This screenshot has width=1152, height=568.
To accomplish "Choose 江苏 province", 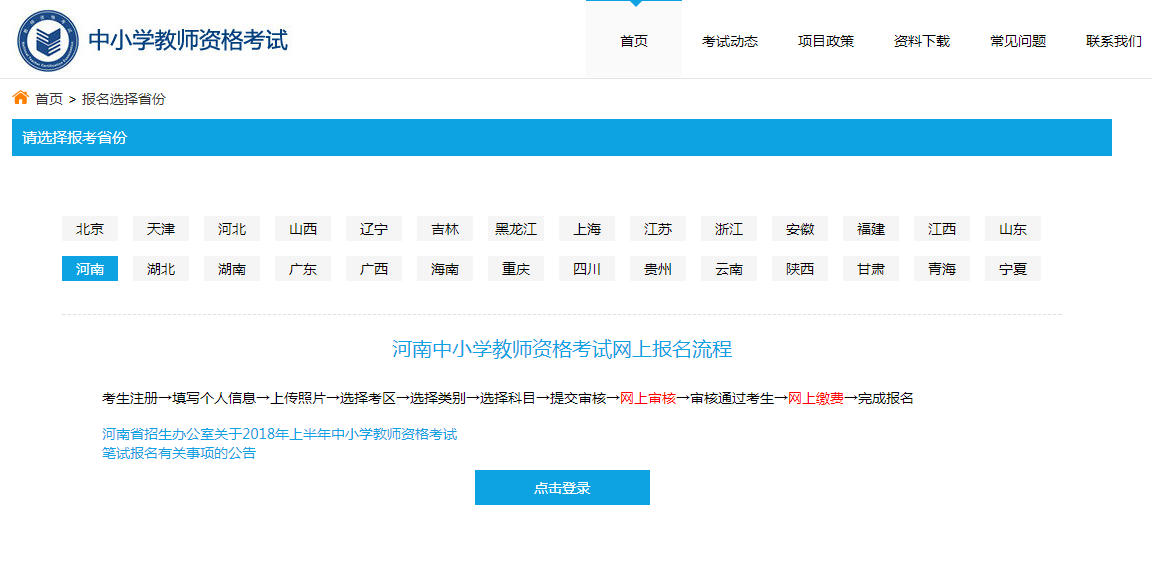I will [658, 229].
